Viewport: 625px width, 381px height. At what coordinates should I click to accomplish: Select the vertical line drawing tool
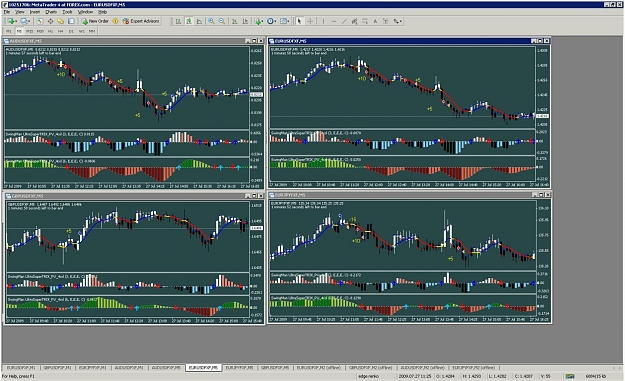tap(323, 22)
